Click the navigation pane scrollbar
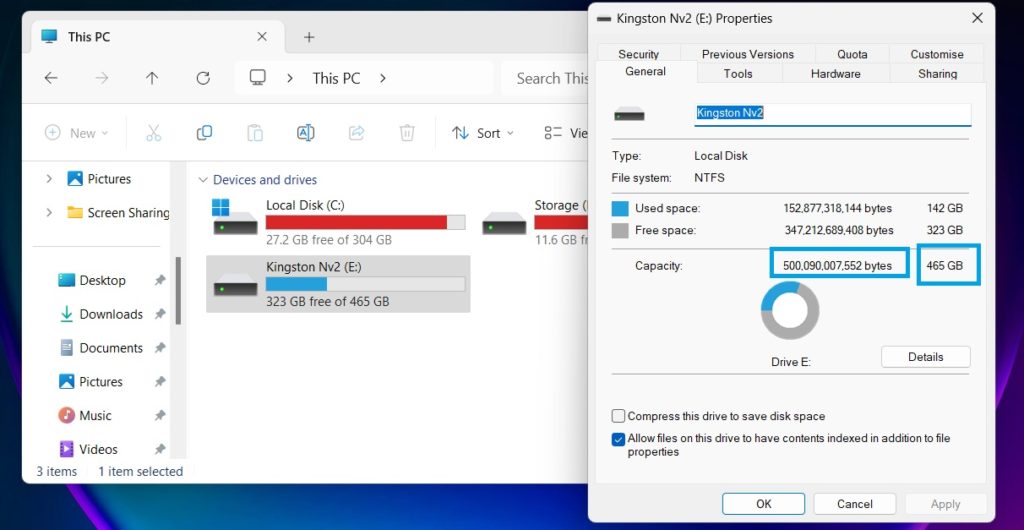Screen dimensions: 1024x530 tap(178, 290)
